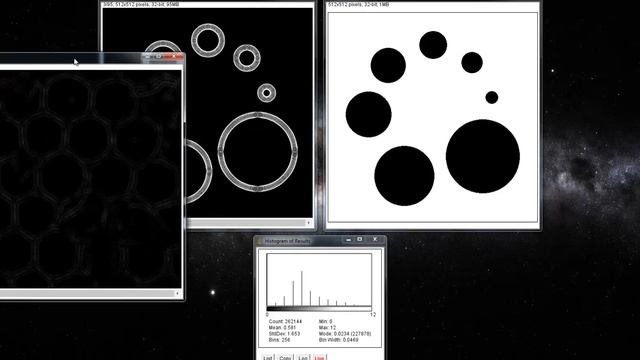
Task: Close the Histogram of Results window
Action: point(375,240)
